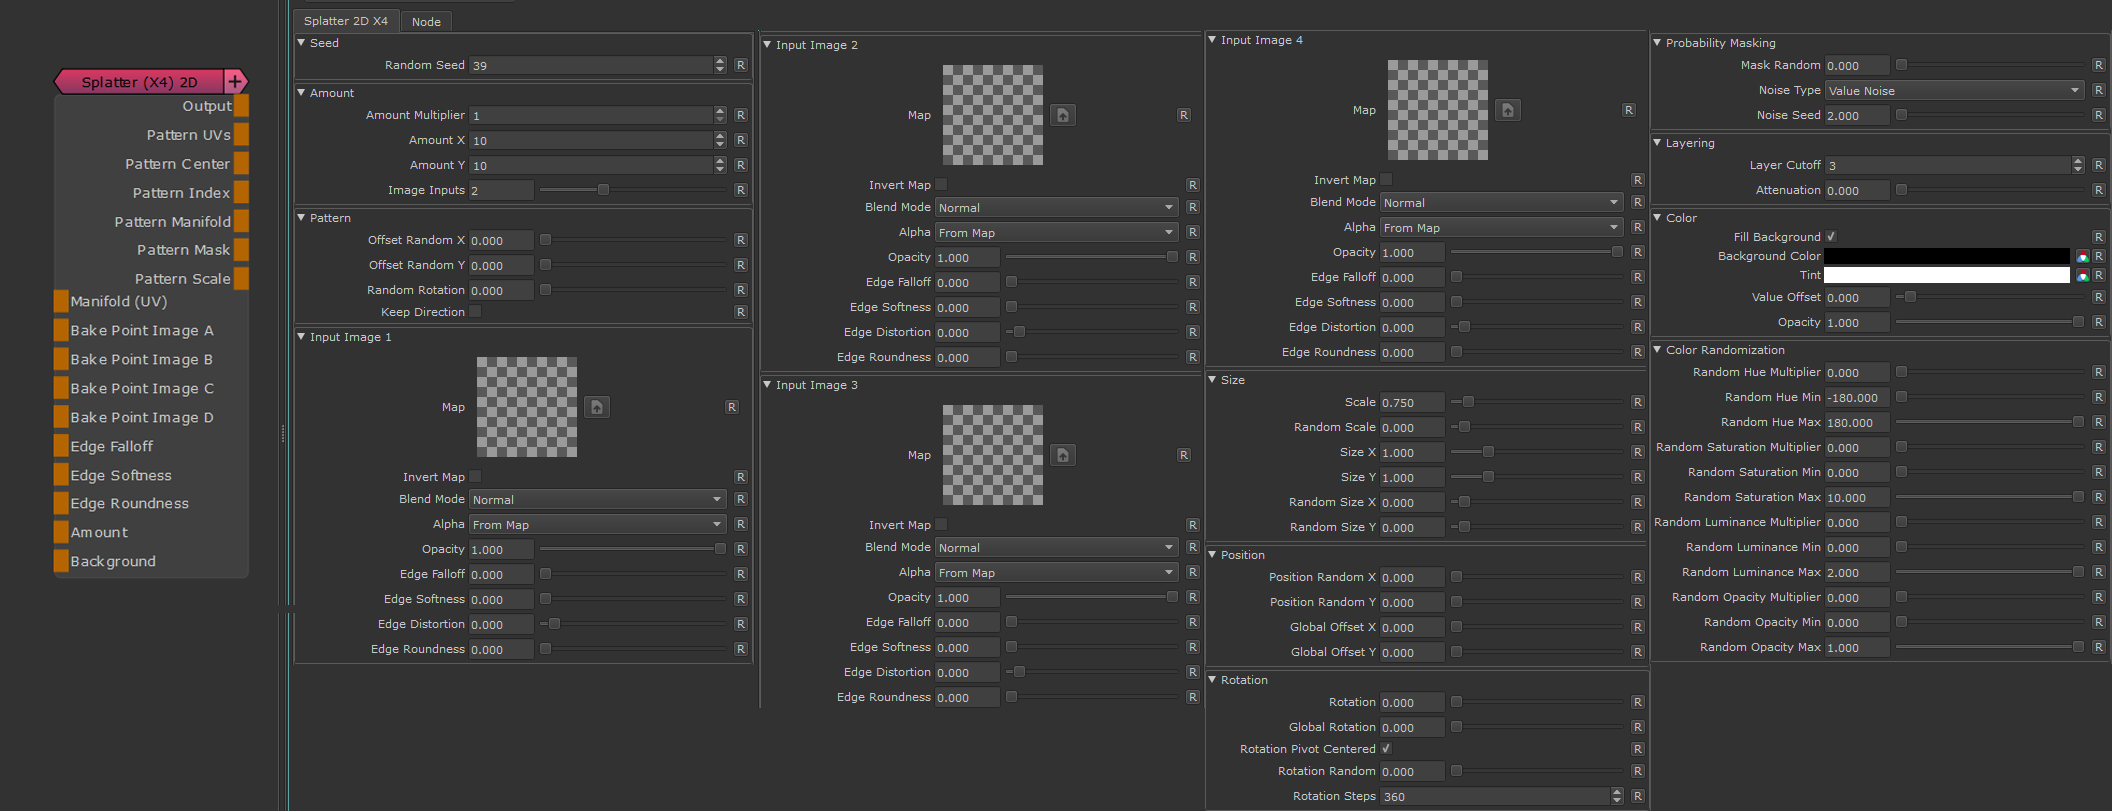This screenshot has height=811, width=2112.
Task: Switch to the Node tab
Action: [426, 21]
